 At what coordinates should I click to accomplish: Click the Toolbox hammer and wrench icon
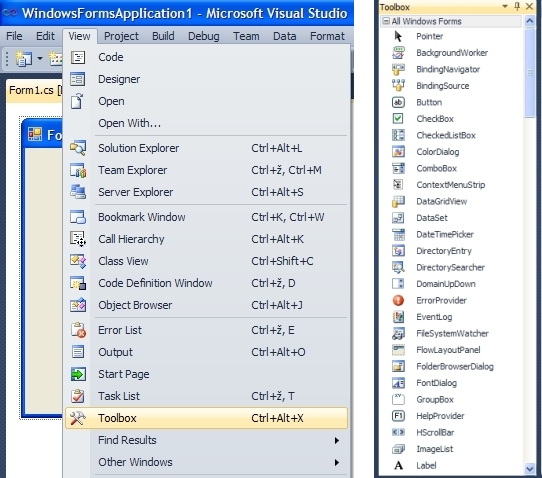click(78, 418)
